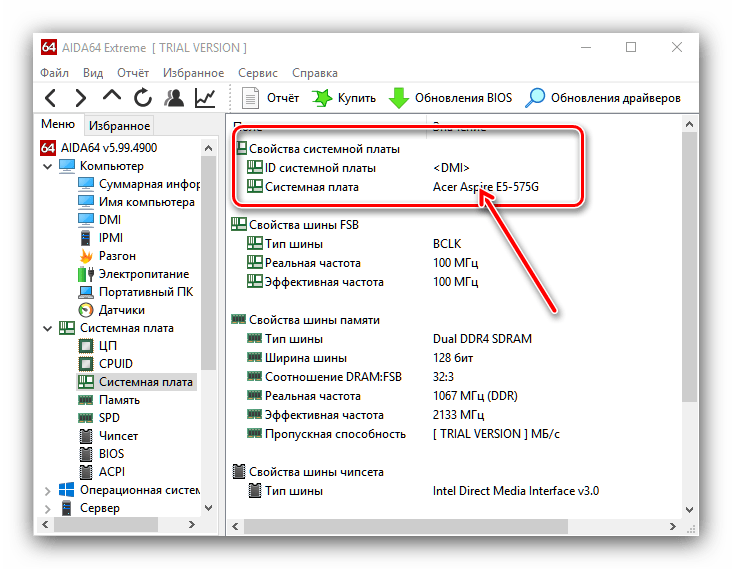This screenshot has width=732, height=569.
Task: Click the Купить buy button
Action: click(344, 98)
